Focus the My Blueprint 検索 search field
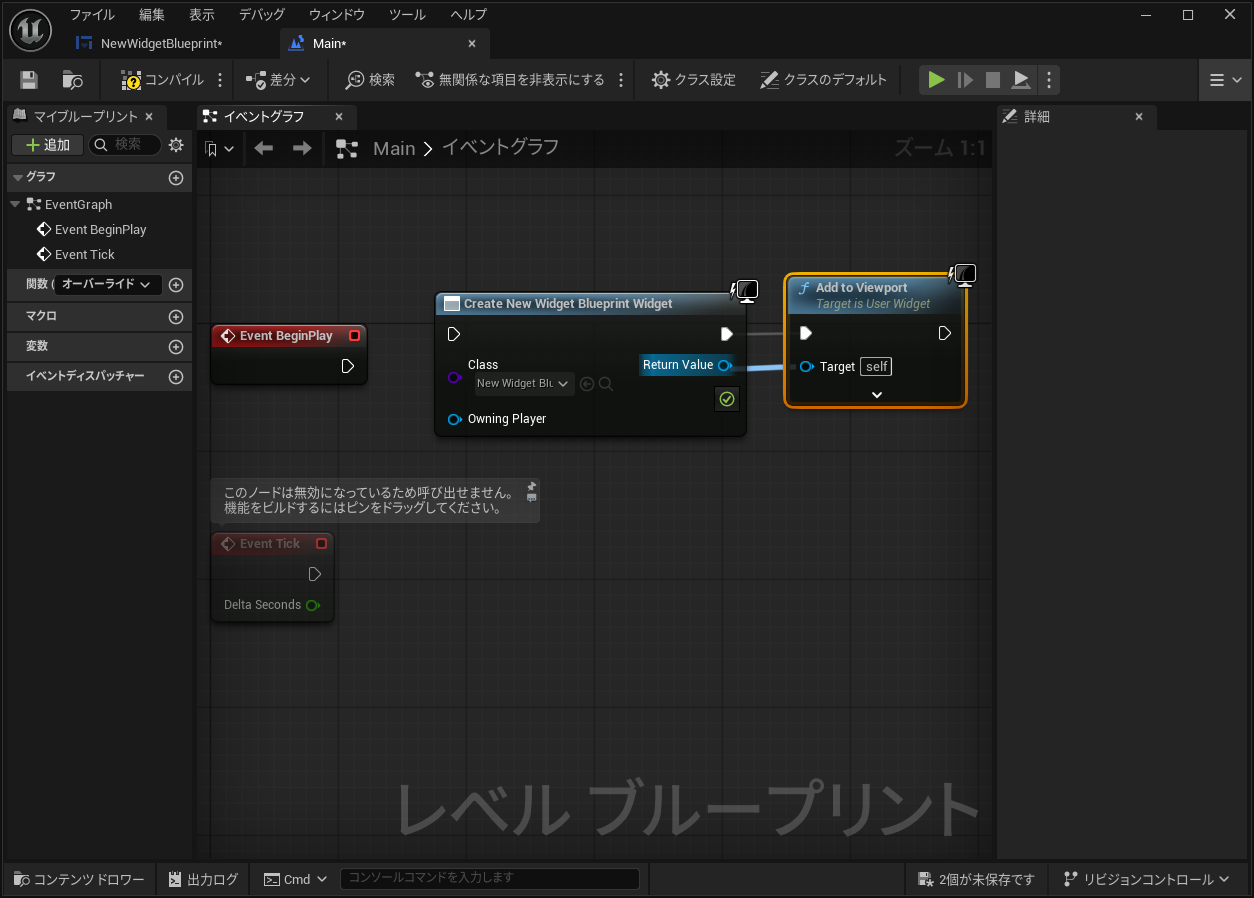The image size is (1254, 898). click(125, 145)
